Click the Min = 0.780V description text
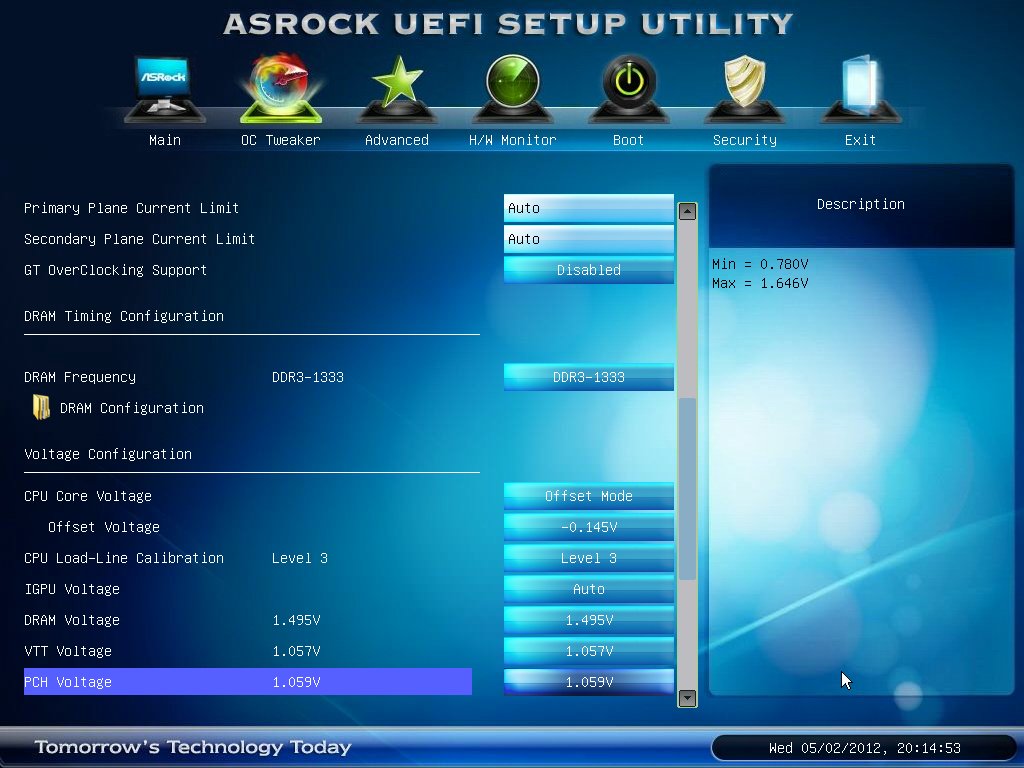This screenshot has width=1024, height=768. [x=760, y=264]
